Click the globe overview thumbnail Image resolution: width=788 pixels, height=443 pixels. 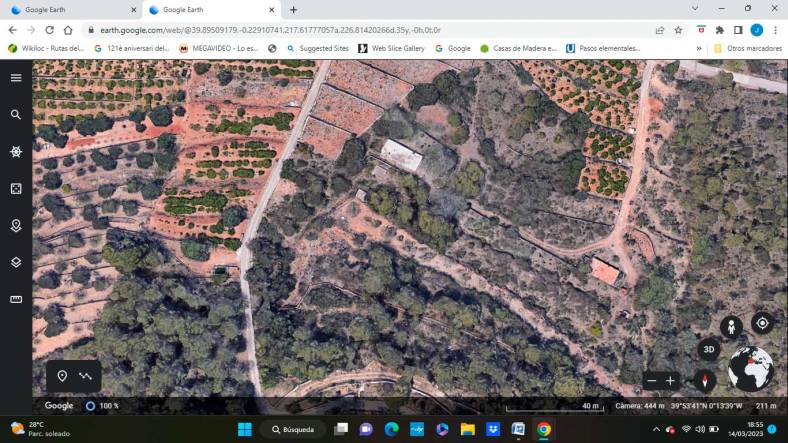(x=750, y=369)
